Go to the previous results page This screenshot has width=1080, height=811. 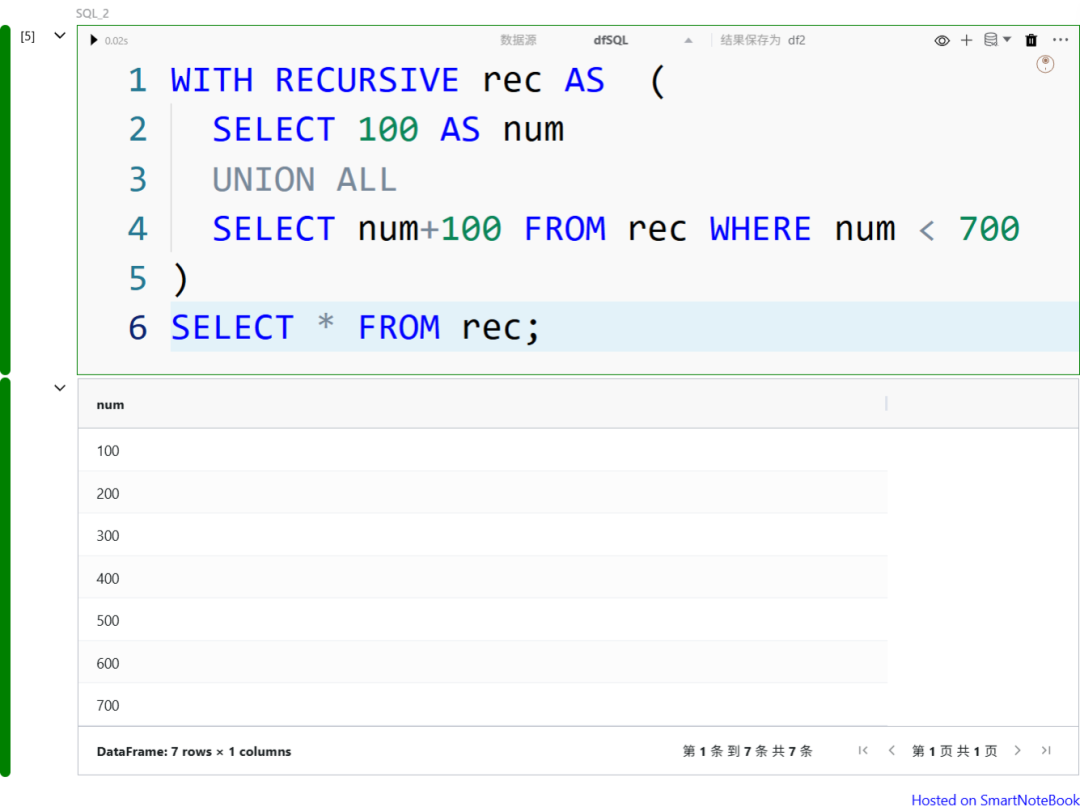pos(891,751)
